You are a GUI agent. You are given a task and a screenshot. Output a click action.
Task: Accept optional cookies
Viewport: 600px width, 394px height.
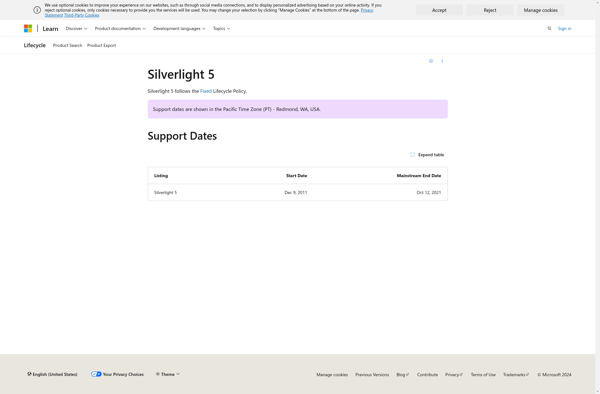pos(439,10)
